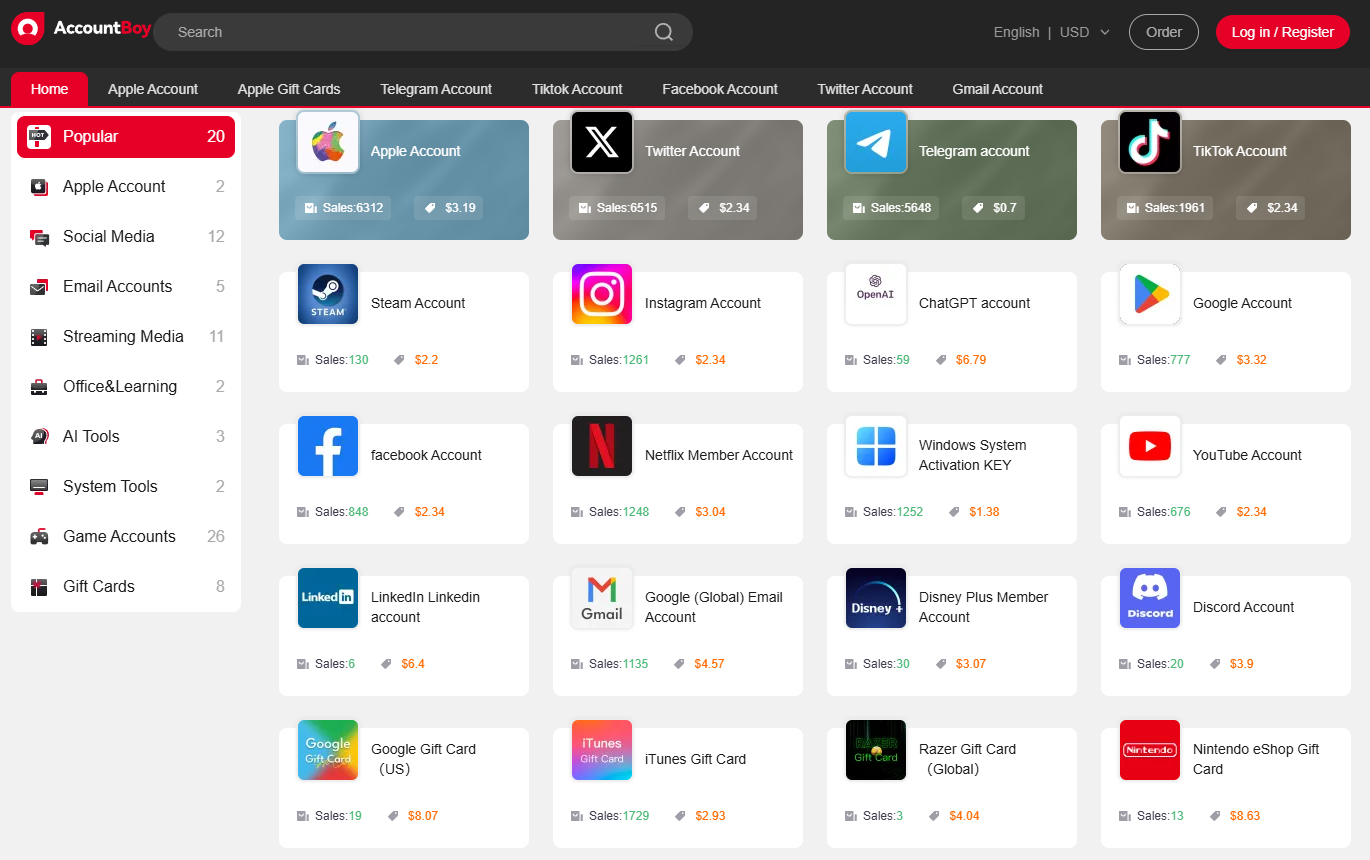Open the USD currency dropdown
Viewport: 1370px width, 860px height.
[1085, 32]
